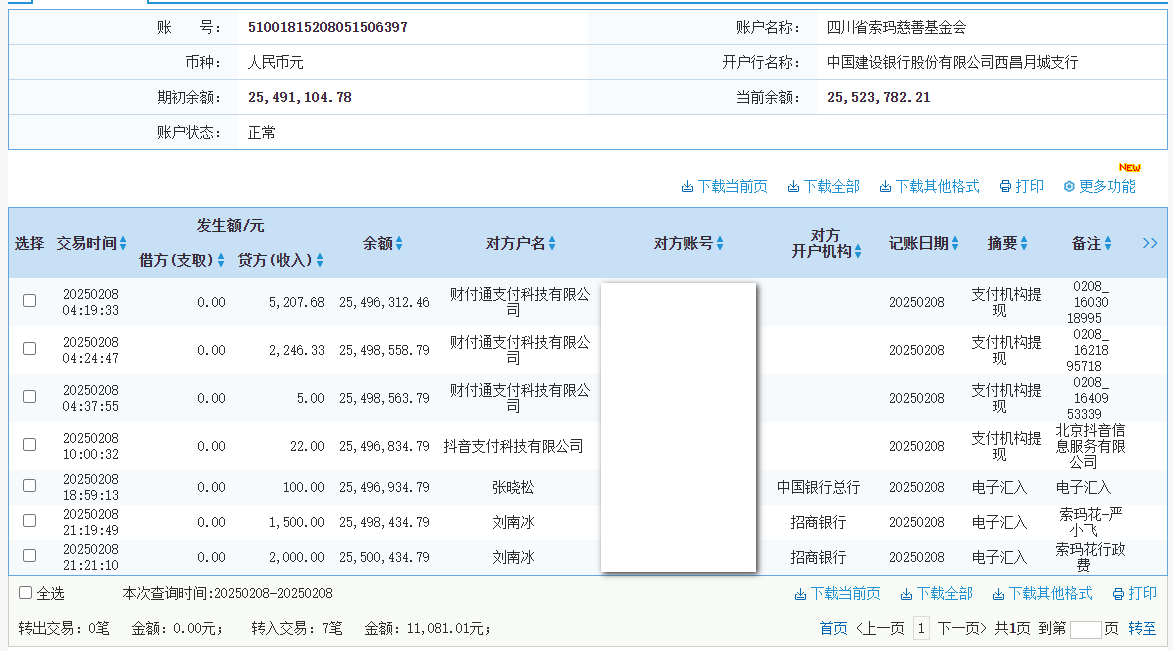
Task: Sort by 贷方(收入) column arrows
Action: click(x=320, y=260)
